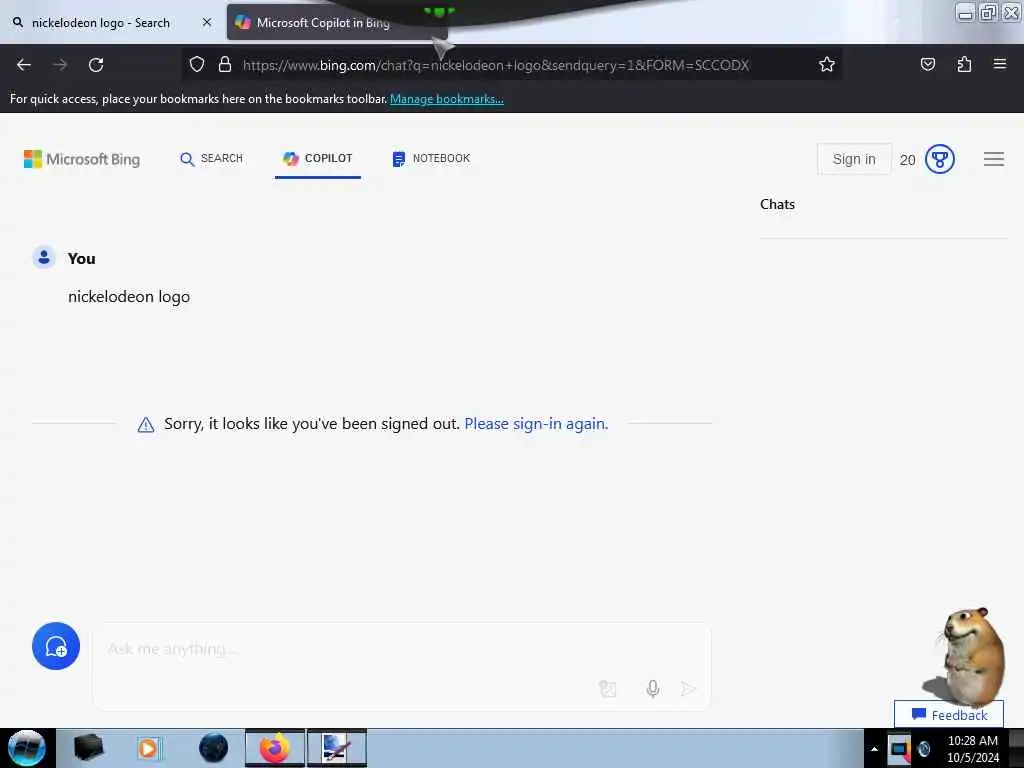The width and height of the screenshot is (1024, 768).
Task: Click the monitor icon in system tray
Action: 900,749
